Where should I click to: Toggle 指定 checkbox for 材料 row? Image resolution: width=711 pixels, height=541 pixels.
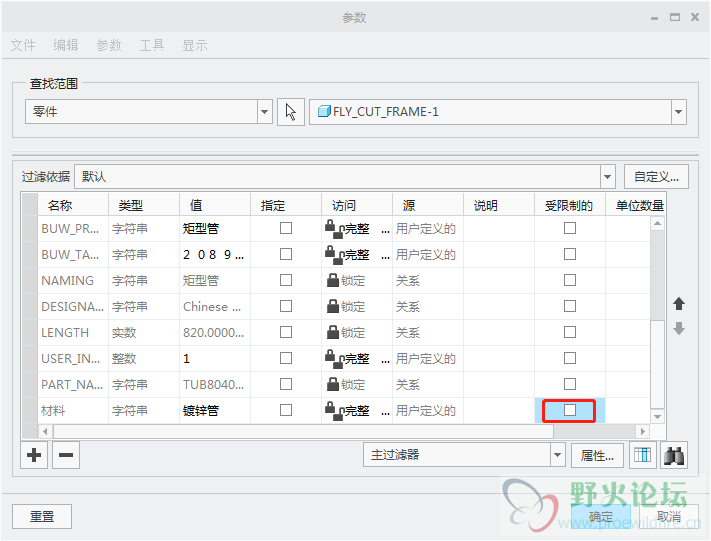coord(286,410)
